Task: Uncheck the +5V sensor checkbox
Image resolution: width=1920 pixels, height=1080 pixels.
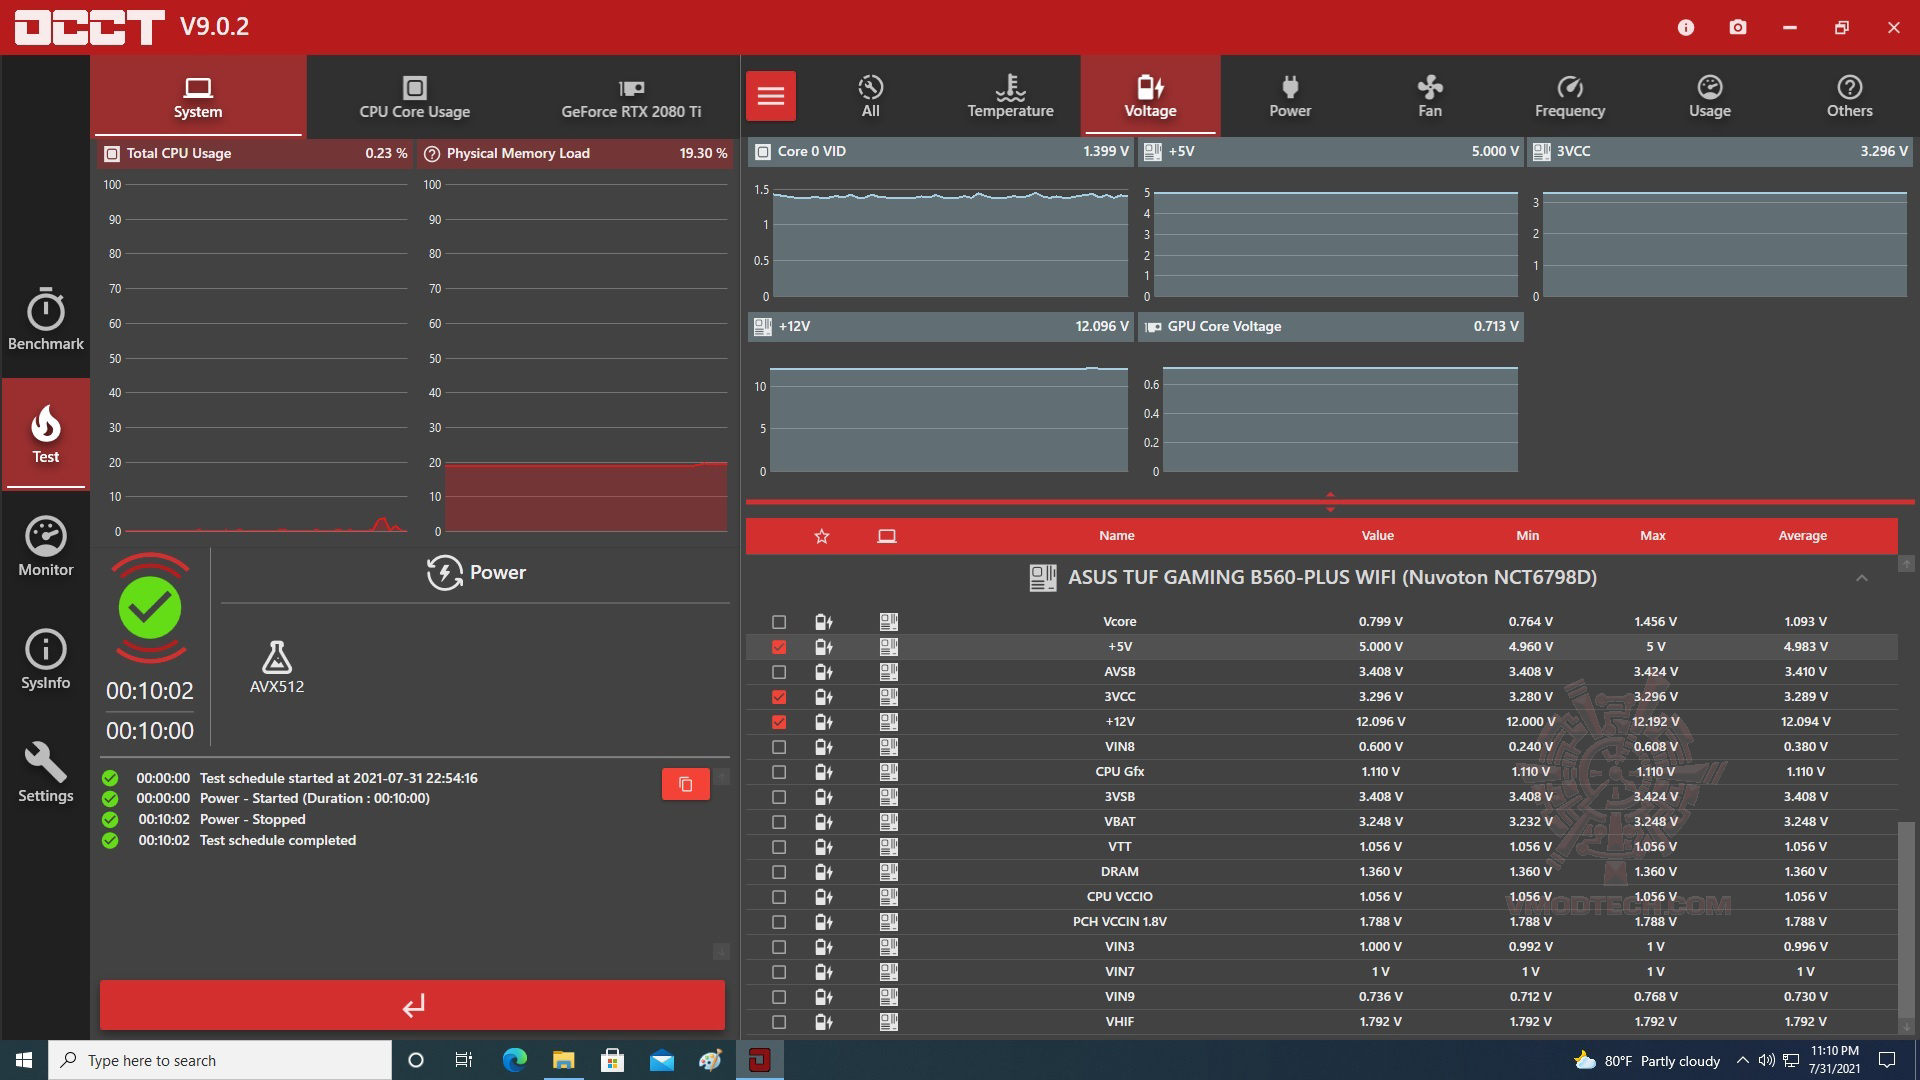Action: (x=779, y=647)
